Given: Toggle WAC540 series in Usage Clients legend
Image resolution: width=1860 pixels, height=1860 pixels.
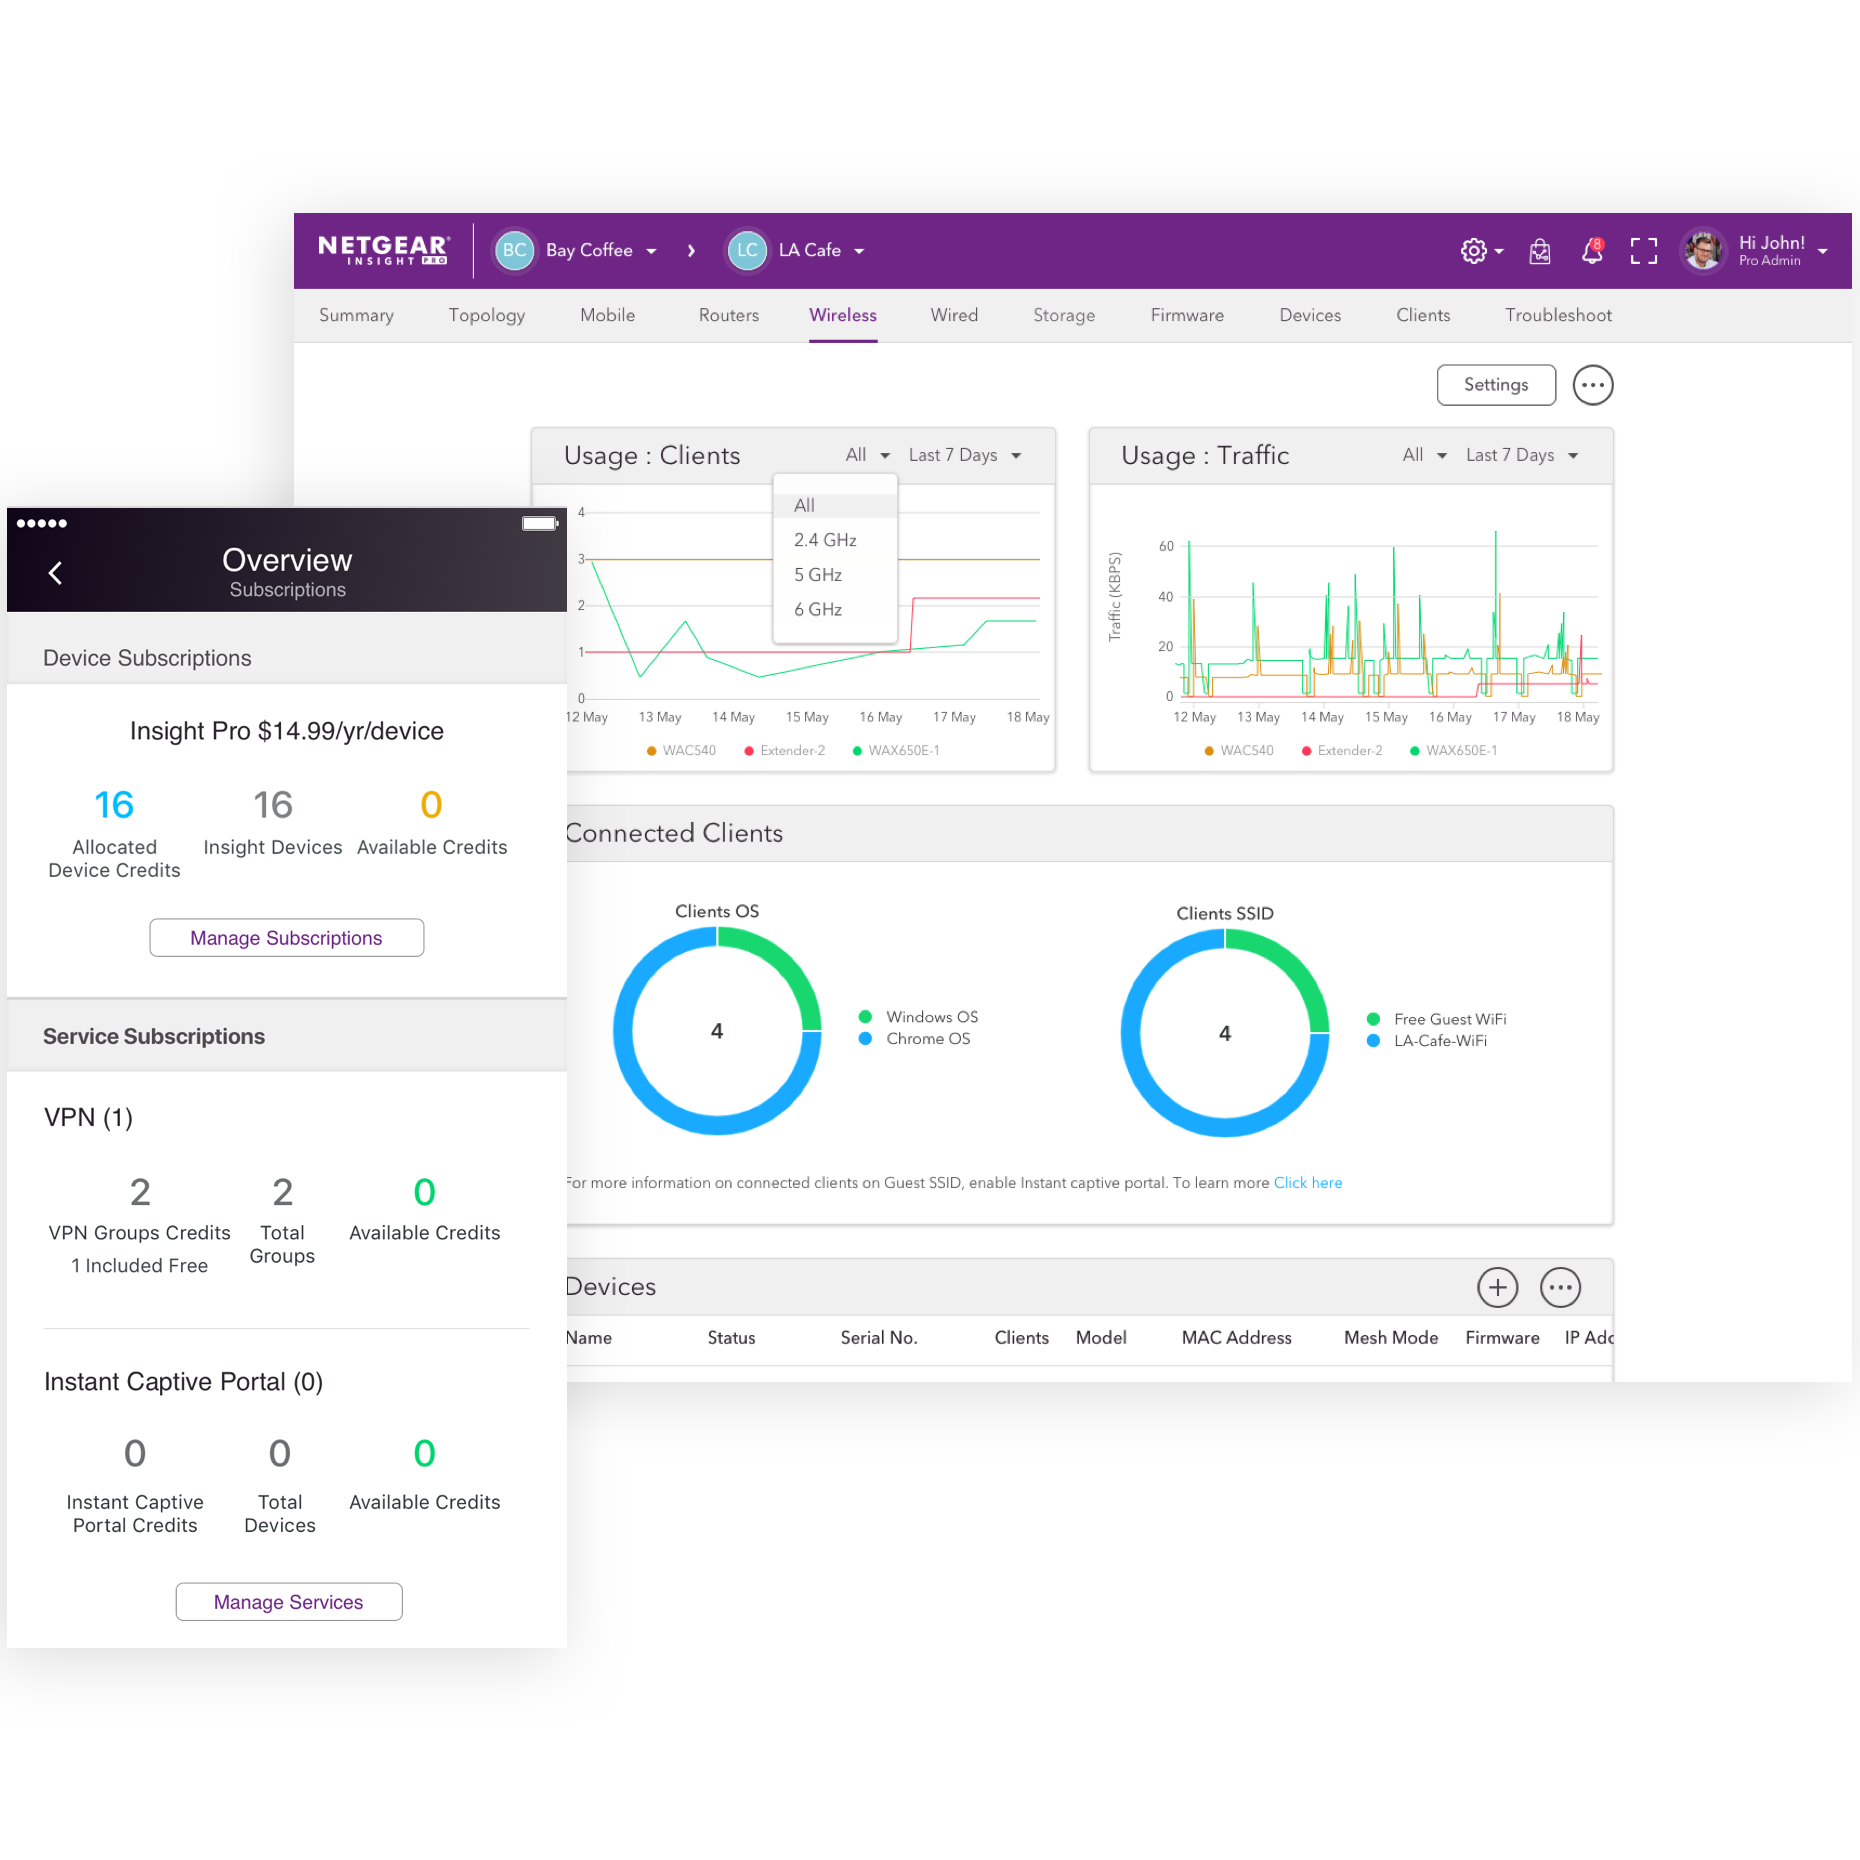Looking at the screenshot, I should coord(681,751).
